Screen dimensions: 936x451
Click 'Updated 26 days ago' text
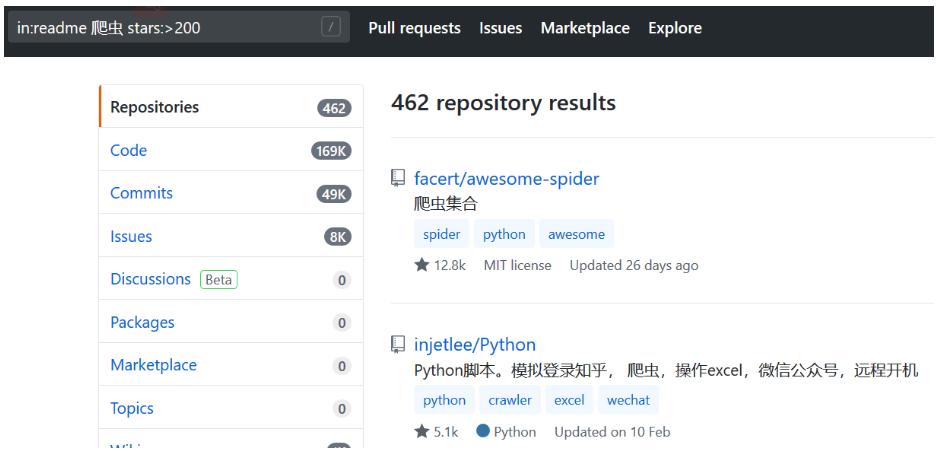point(634,265)
